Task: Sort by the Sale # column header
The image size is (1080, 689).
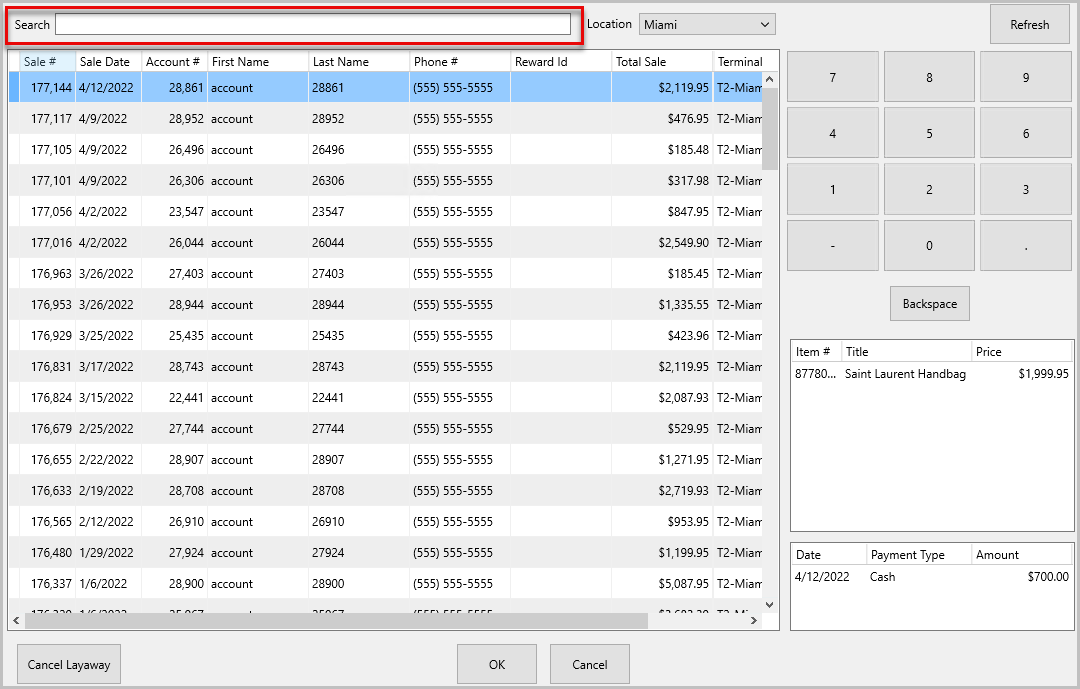Action: pos(48,61)
